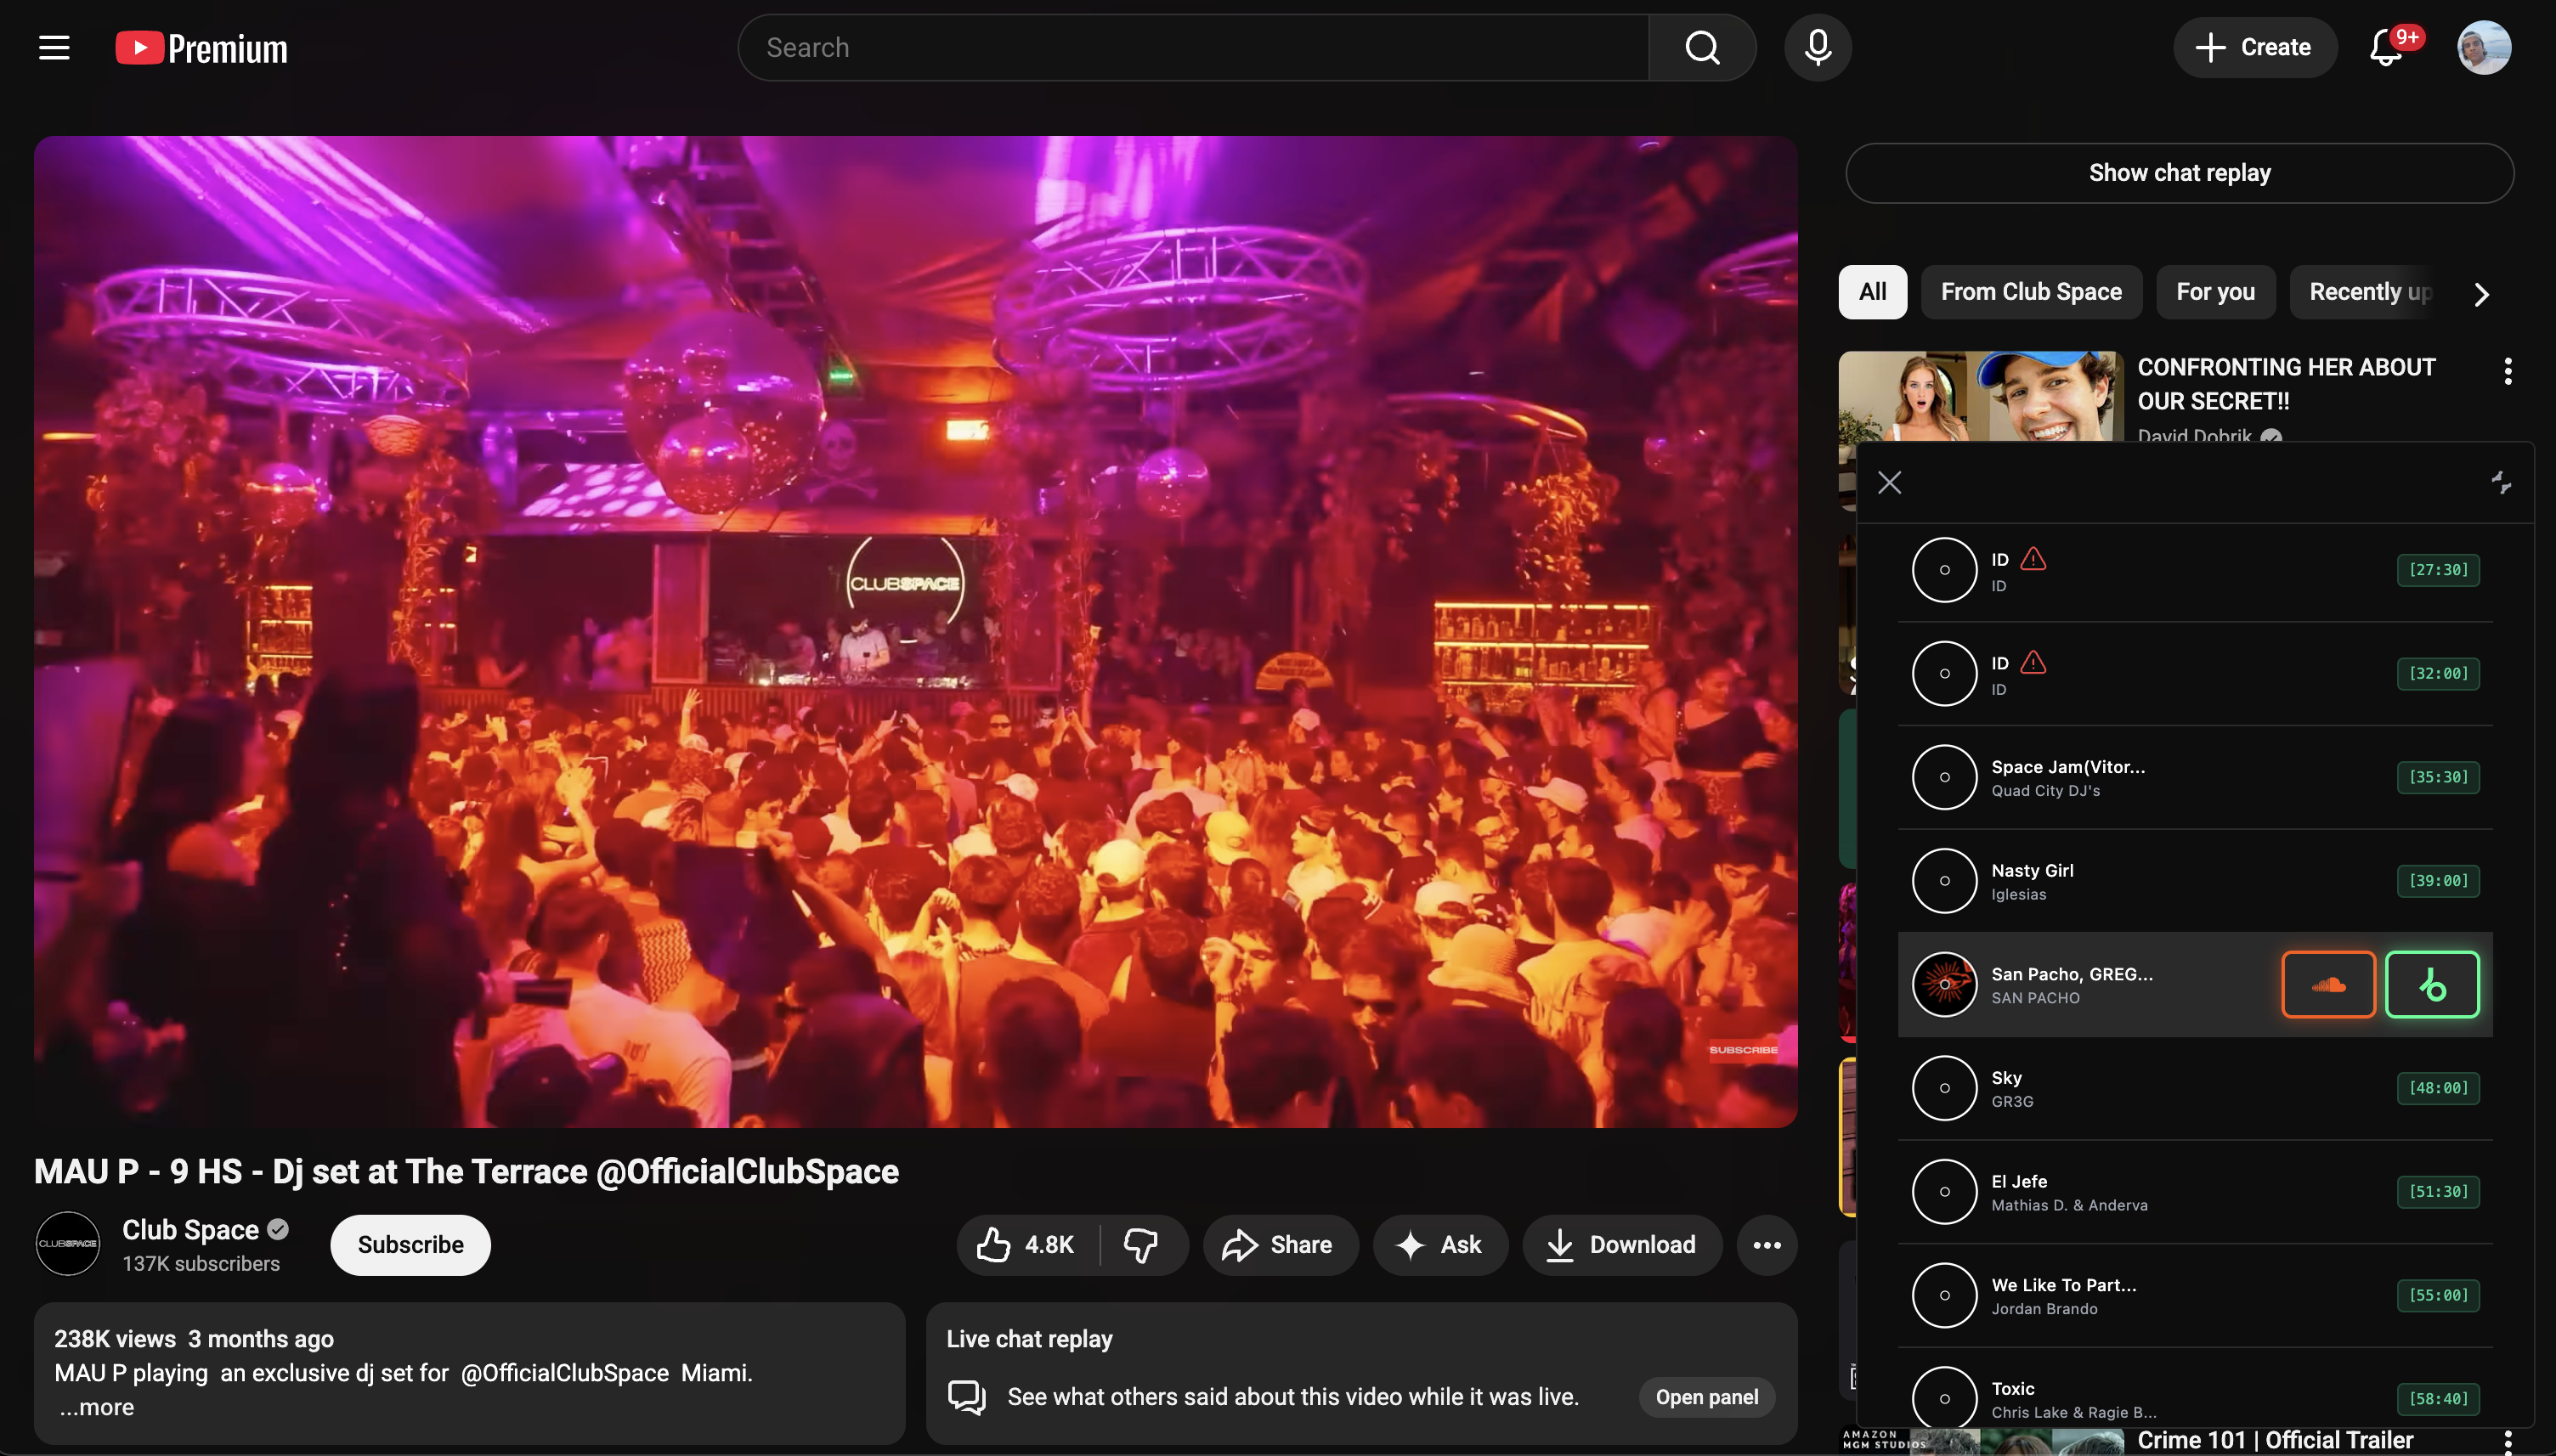Screen dimensions: 2556x1456
Task: Select the For you chip
Action: click(x=2215, y=292)
